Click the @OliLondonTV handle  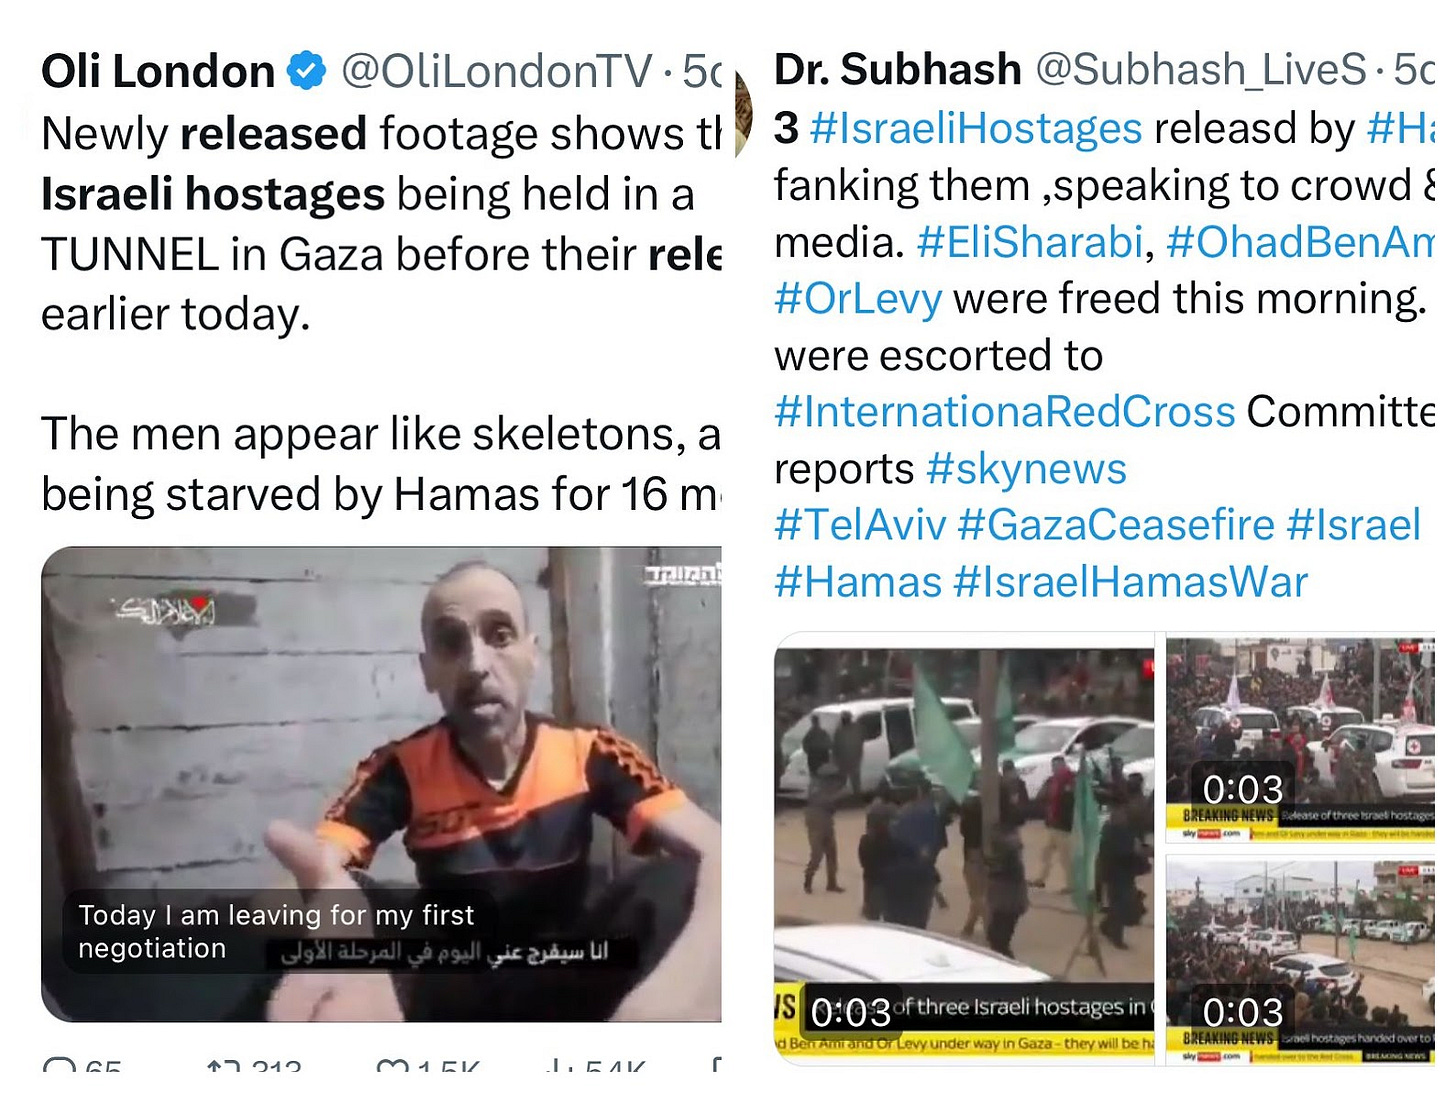click(497, 71)
